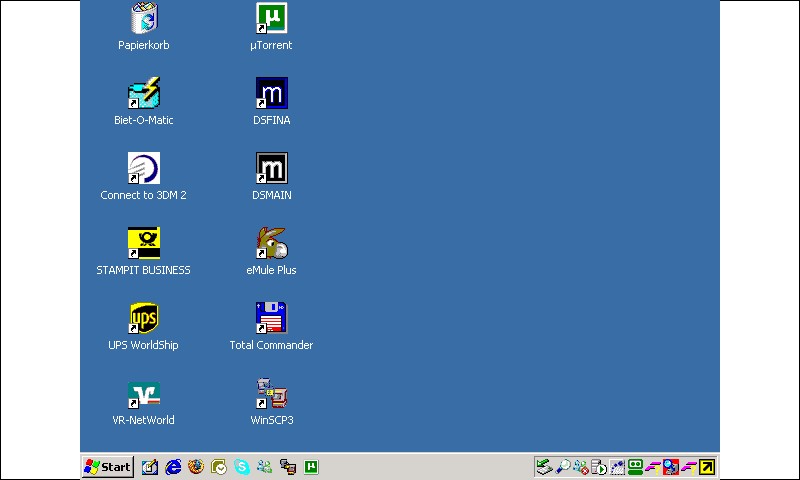Launch MSN Messenger from quick launch
This screenshot has width=800, height=480.
[x=265, y=467]
